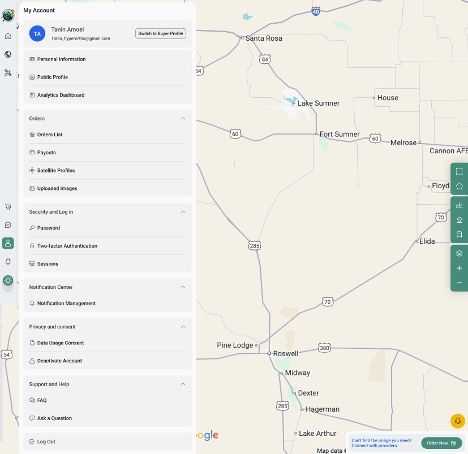
Task: Click Log Out
Action: 107,442
